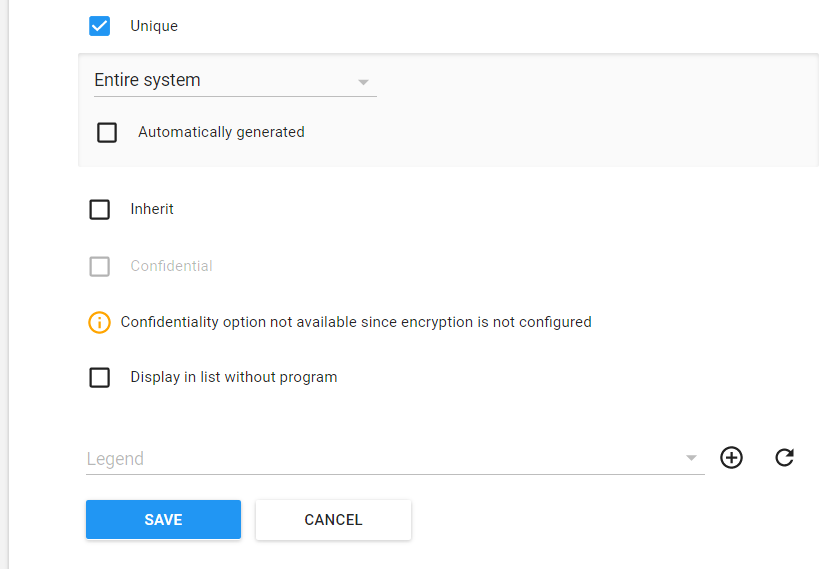The width and height of the screenshot is (833, 569).
Task: Enable the Automatically generated checkbox
Action: point(107,132)
